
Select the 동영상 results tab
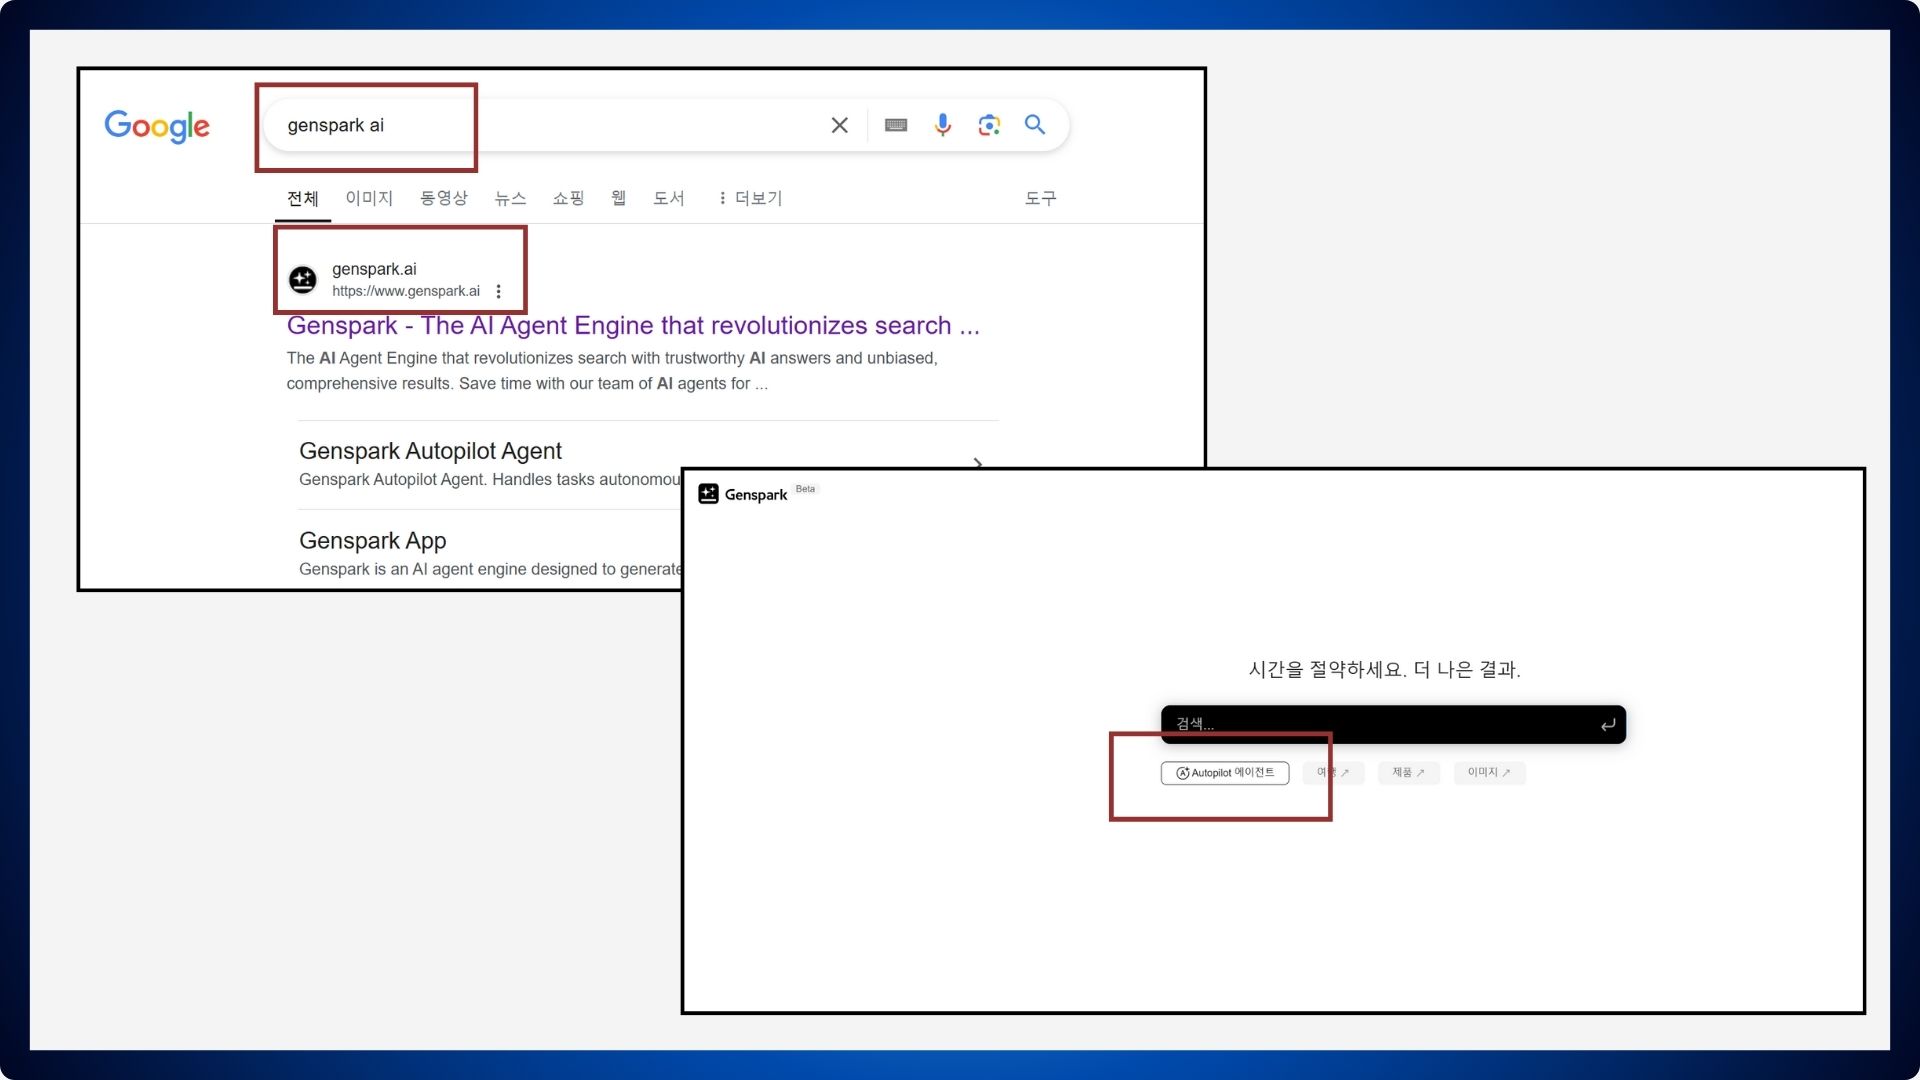443,198
